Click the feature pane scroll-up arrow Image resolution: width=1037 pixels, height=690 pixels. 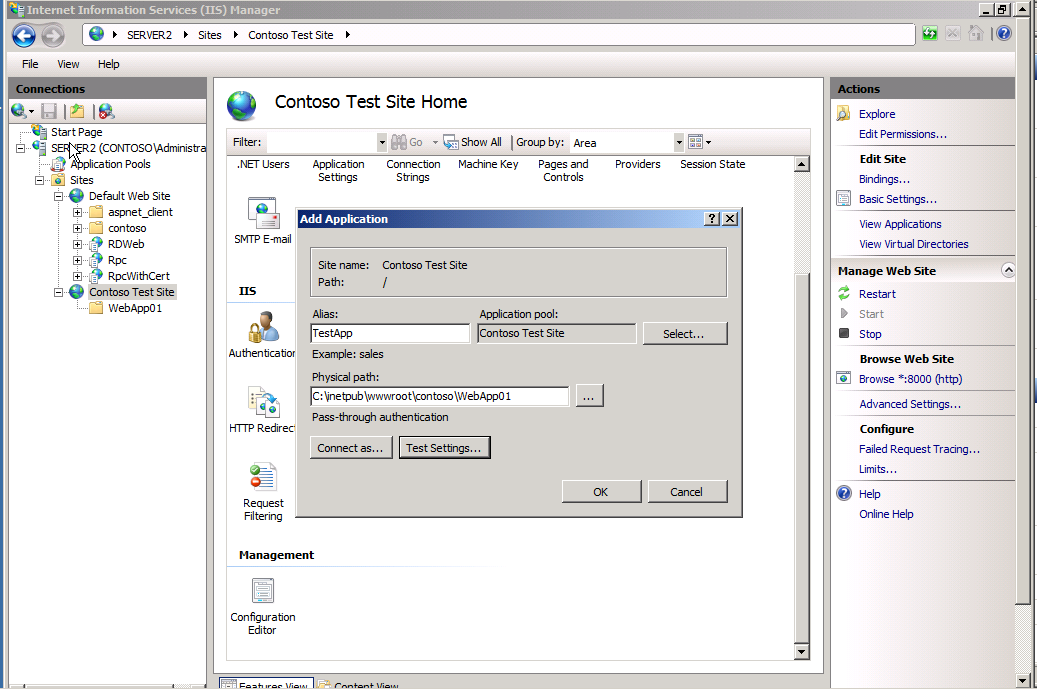click(x=802, y=164)
